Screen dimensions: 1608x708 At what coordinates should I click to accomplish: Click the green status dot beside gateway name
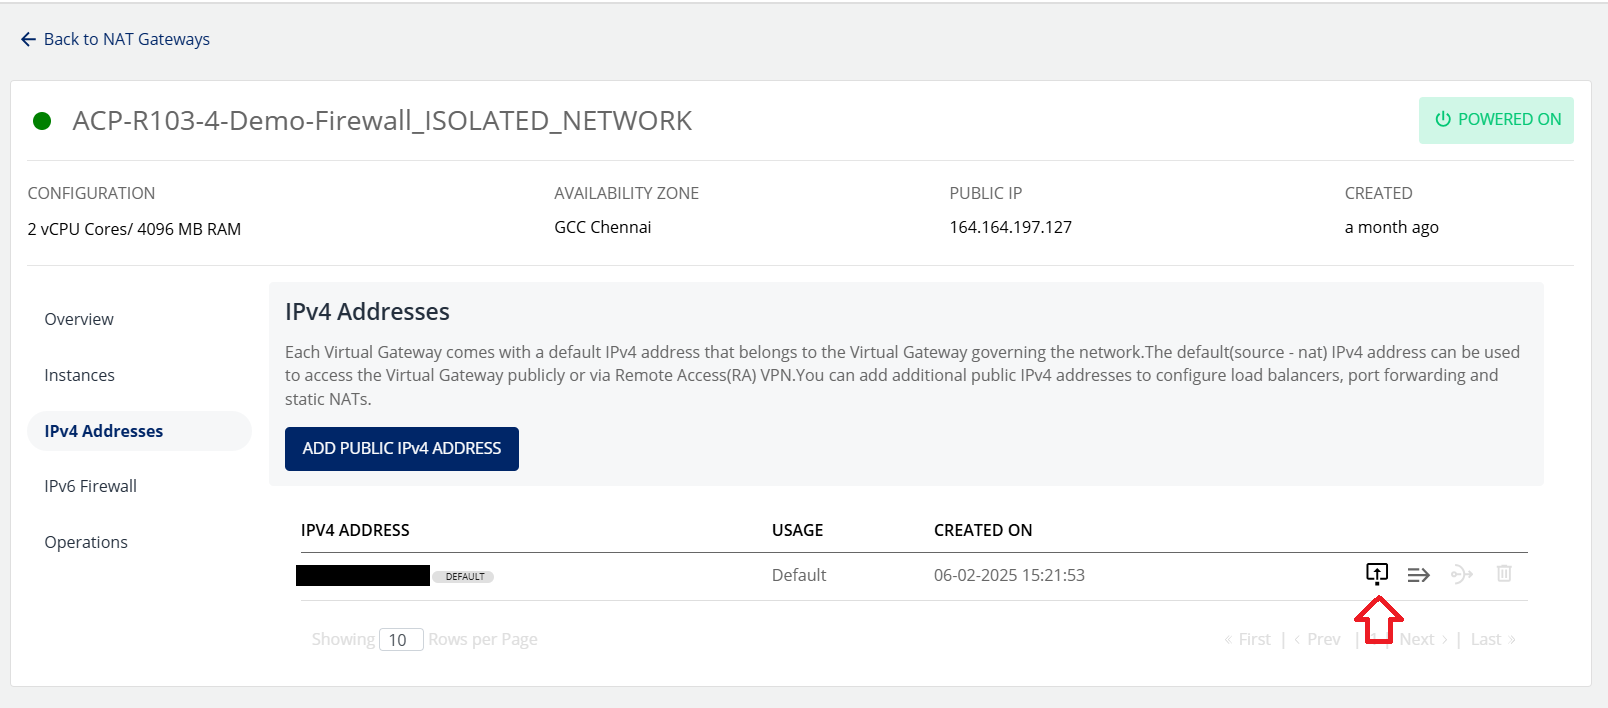coord(42,121)
